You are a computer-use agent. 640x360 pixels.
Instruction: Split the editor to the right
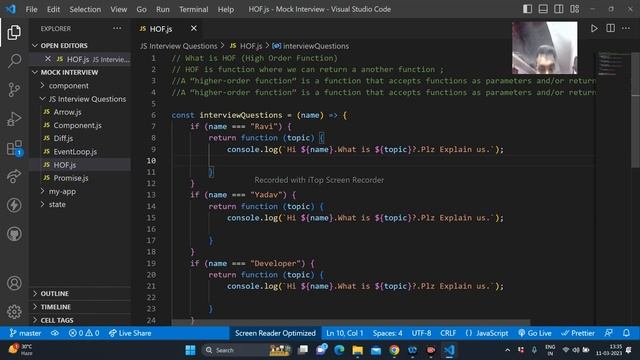[x=610, y=28]
